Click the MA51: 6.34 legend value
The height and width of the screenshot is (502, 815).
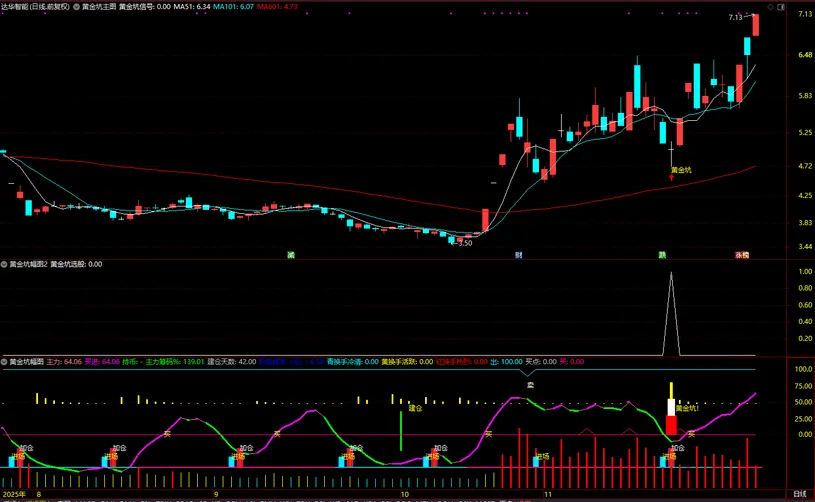pyautogui.click(x=192, y=7)
